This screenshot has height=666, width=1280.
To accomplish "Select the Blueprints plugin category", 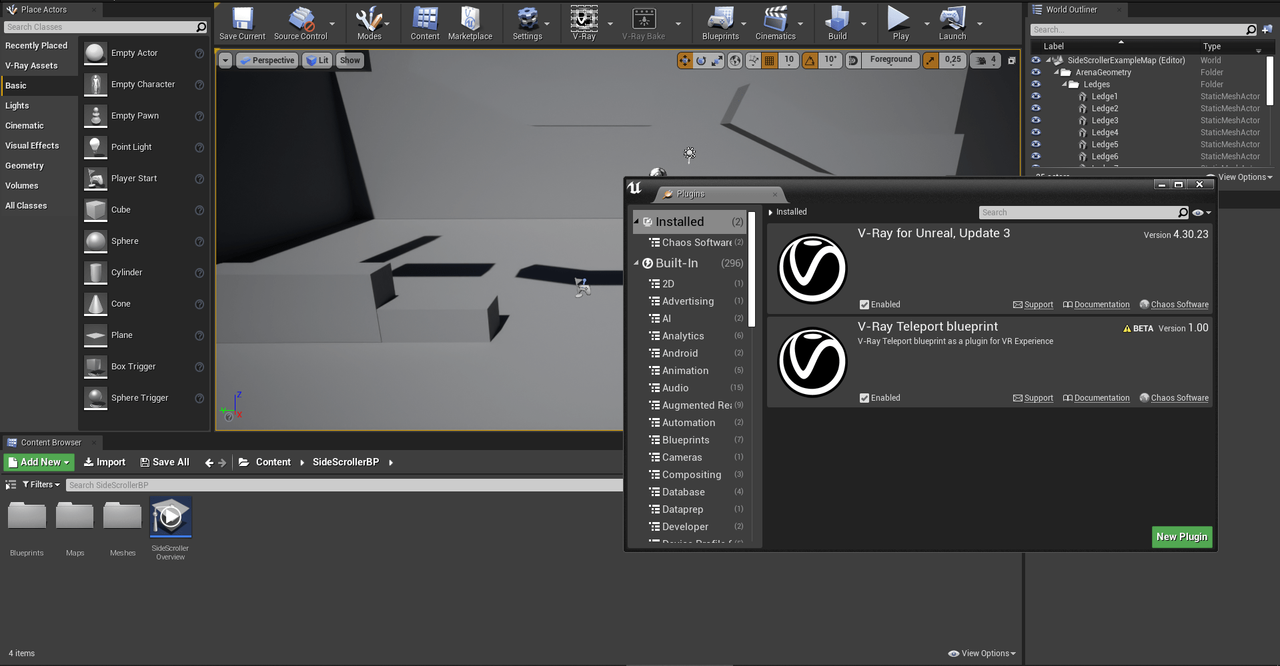I will (686, 440).
